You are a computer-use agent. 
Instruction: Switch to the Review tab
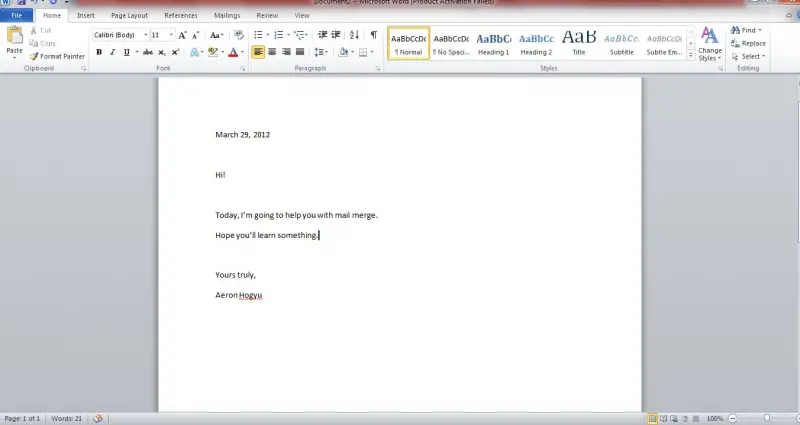tap(267, 15)
